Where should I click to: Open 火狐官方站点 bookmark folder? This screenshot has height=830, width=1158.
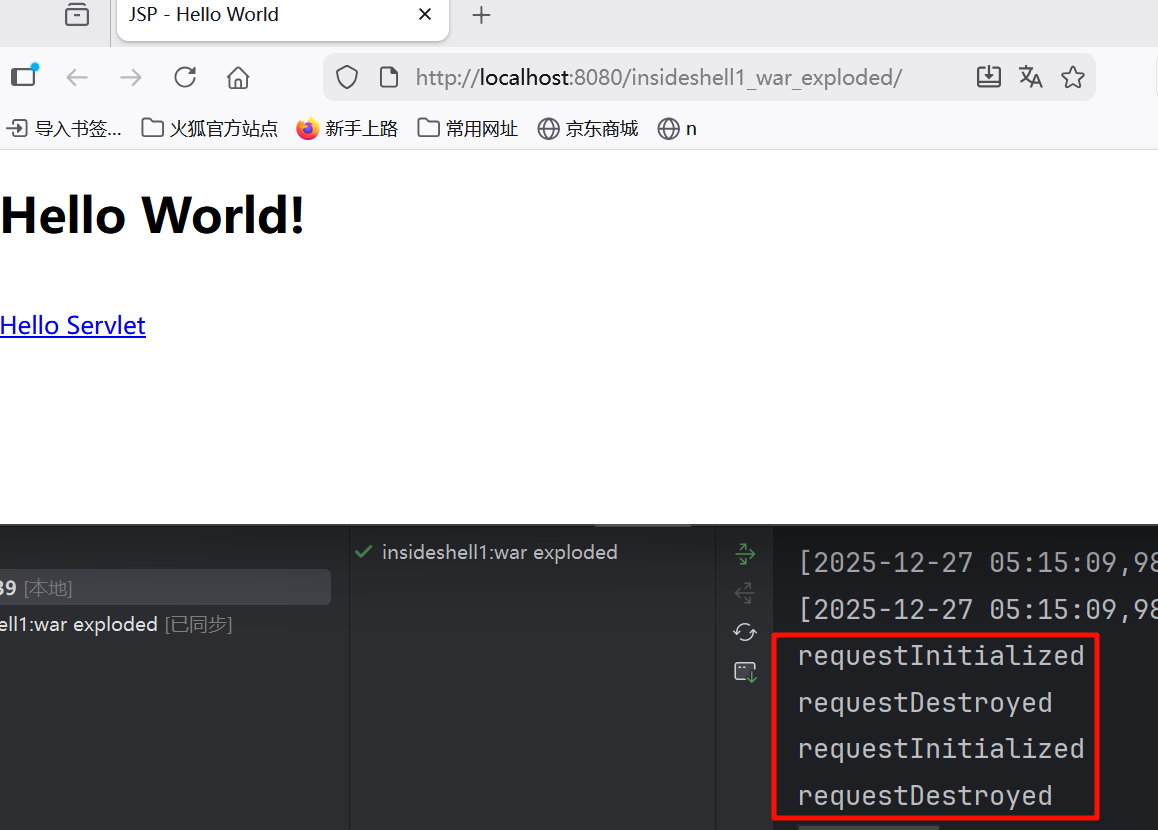point(210,128)
